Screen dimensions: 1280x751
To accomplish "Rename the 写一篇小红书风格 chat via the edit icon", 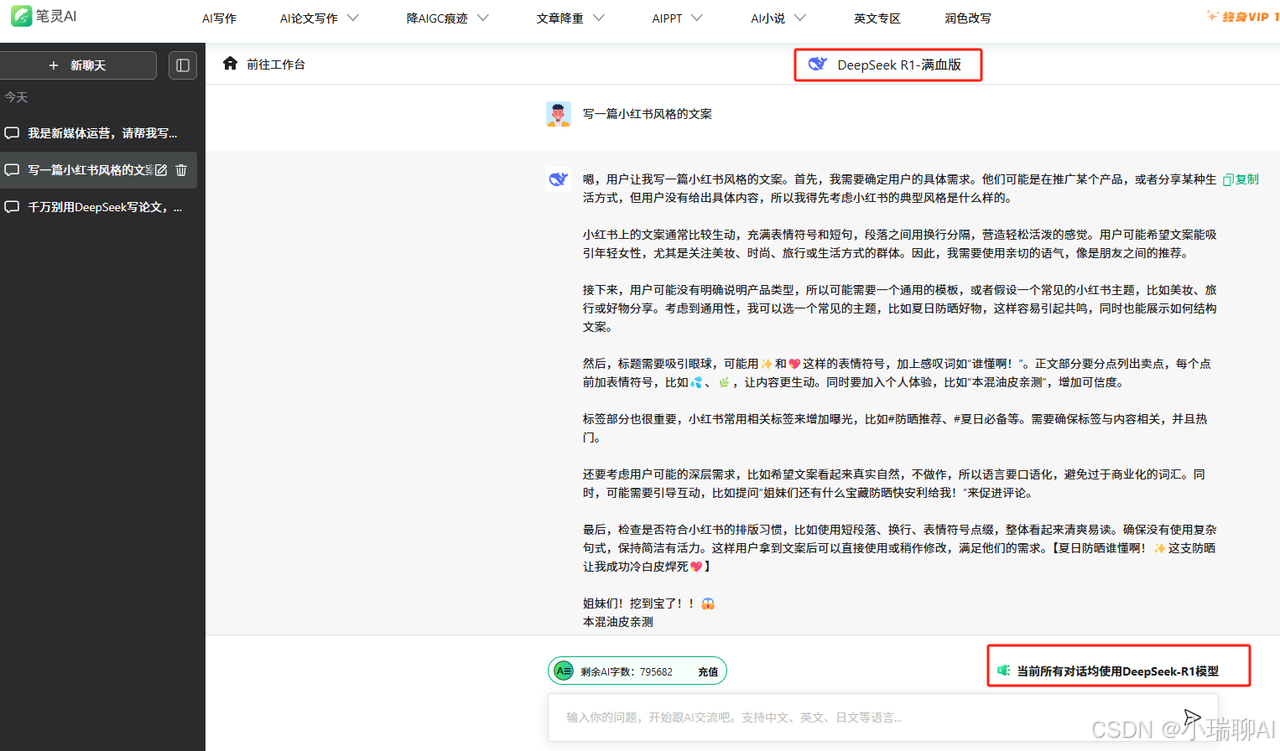I will pos(161,170).
